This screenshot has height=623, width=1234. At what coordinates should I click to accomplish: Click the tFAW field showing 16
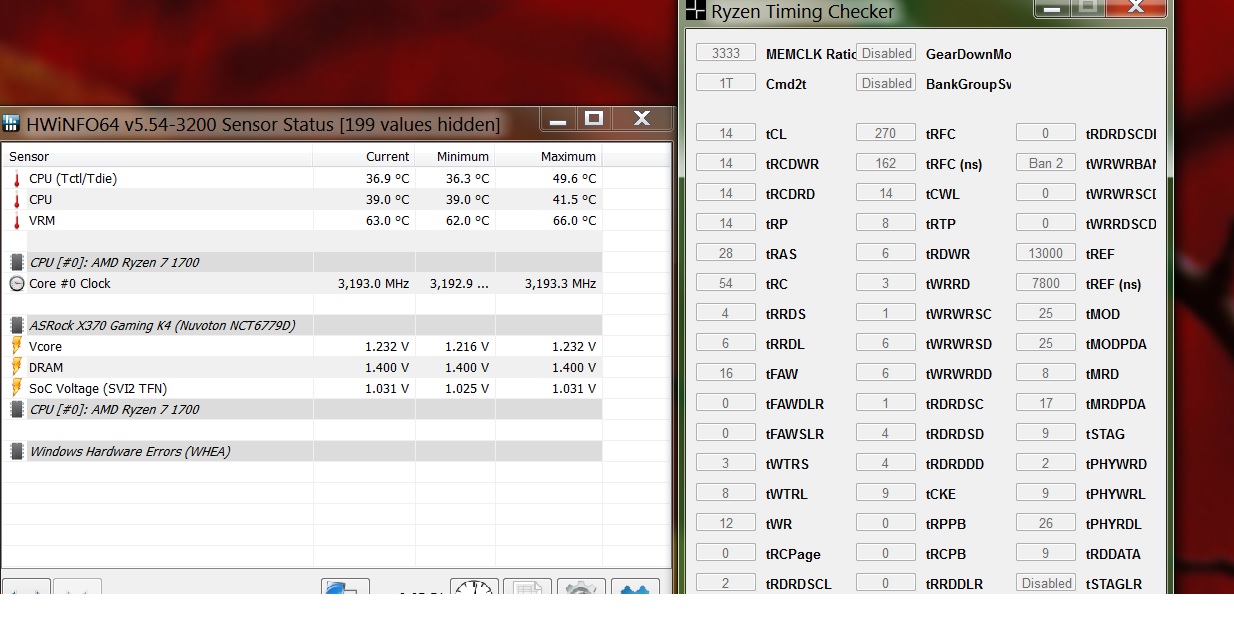726,373
